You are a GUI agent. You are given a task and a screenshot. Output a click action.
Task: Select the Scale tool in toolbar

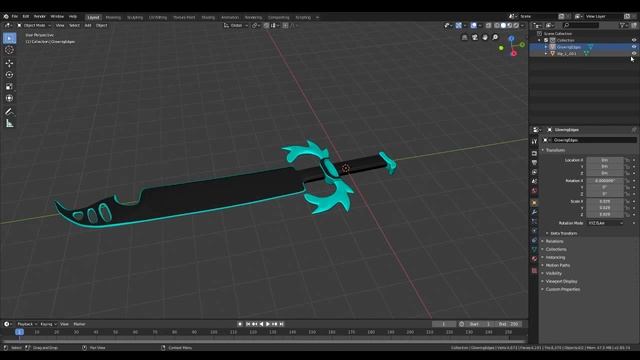pos(9,87)
